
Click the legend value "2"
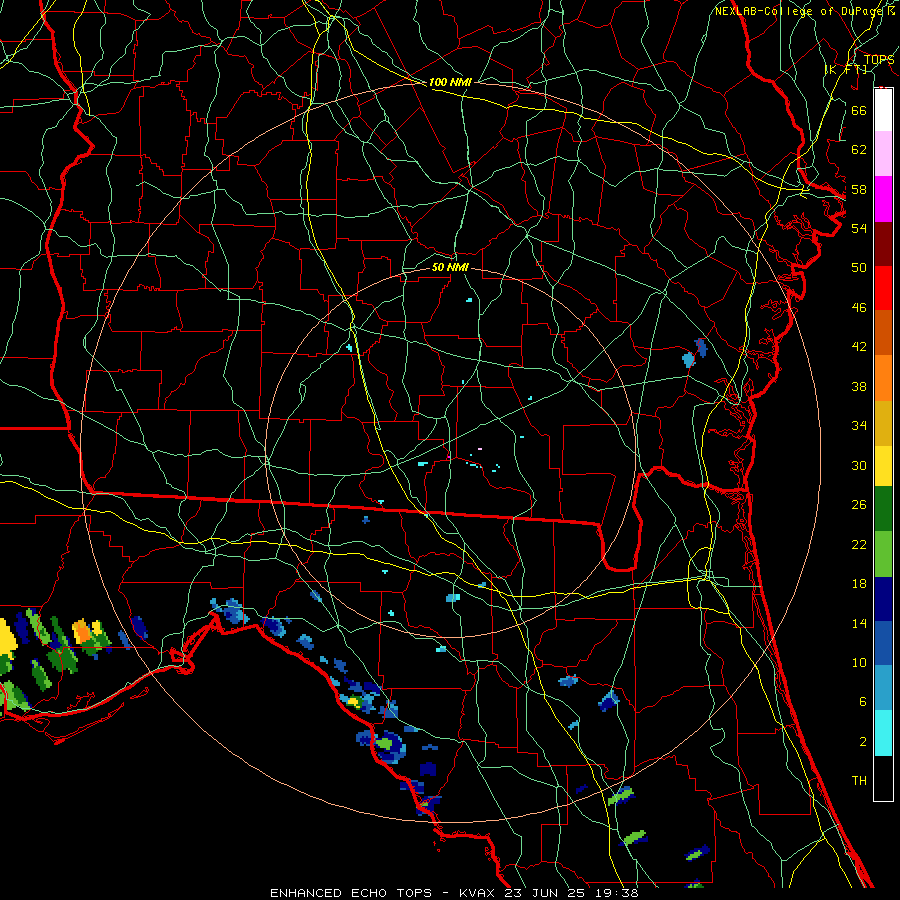pyautogui.click(x=862, y=742)
